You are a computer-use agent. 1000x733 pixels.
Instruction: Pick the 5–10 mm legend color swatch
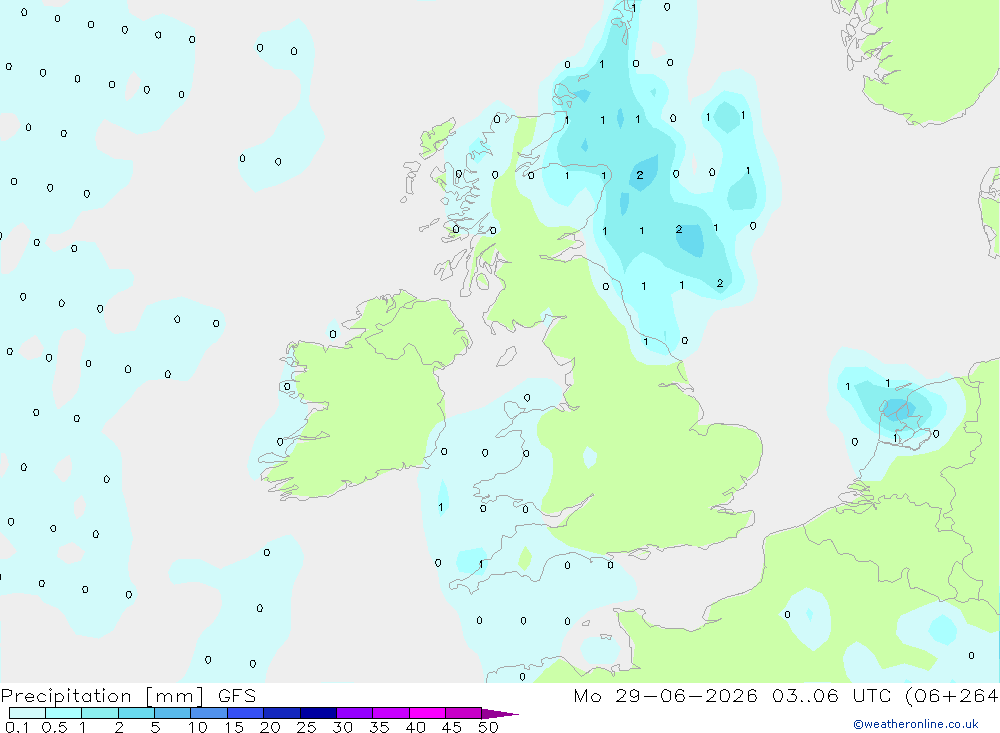pyautogui.click(x=173, y=713)
